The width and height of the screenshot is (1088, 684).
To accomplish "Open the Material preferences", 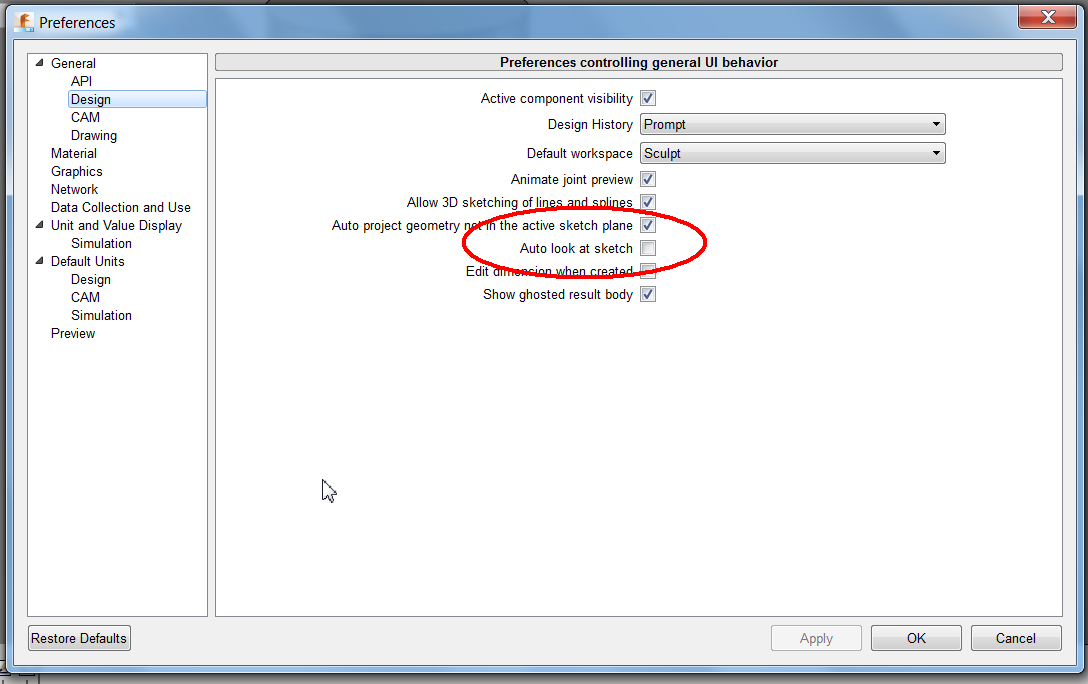I will coord(73,153).
